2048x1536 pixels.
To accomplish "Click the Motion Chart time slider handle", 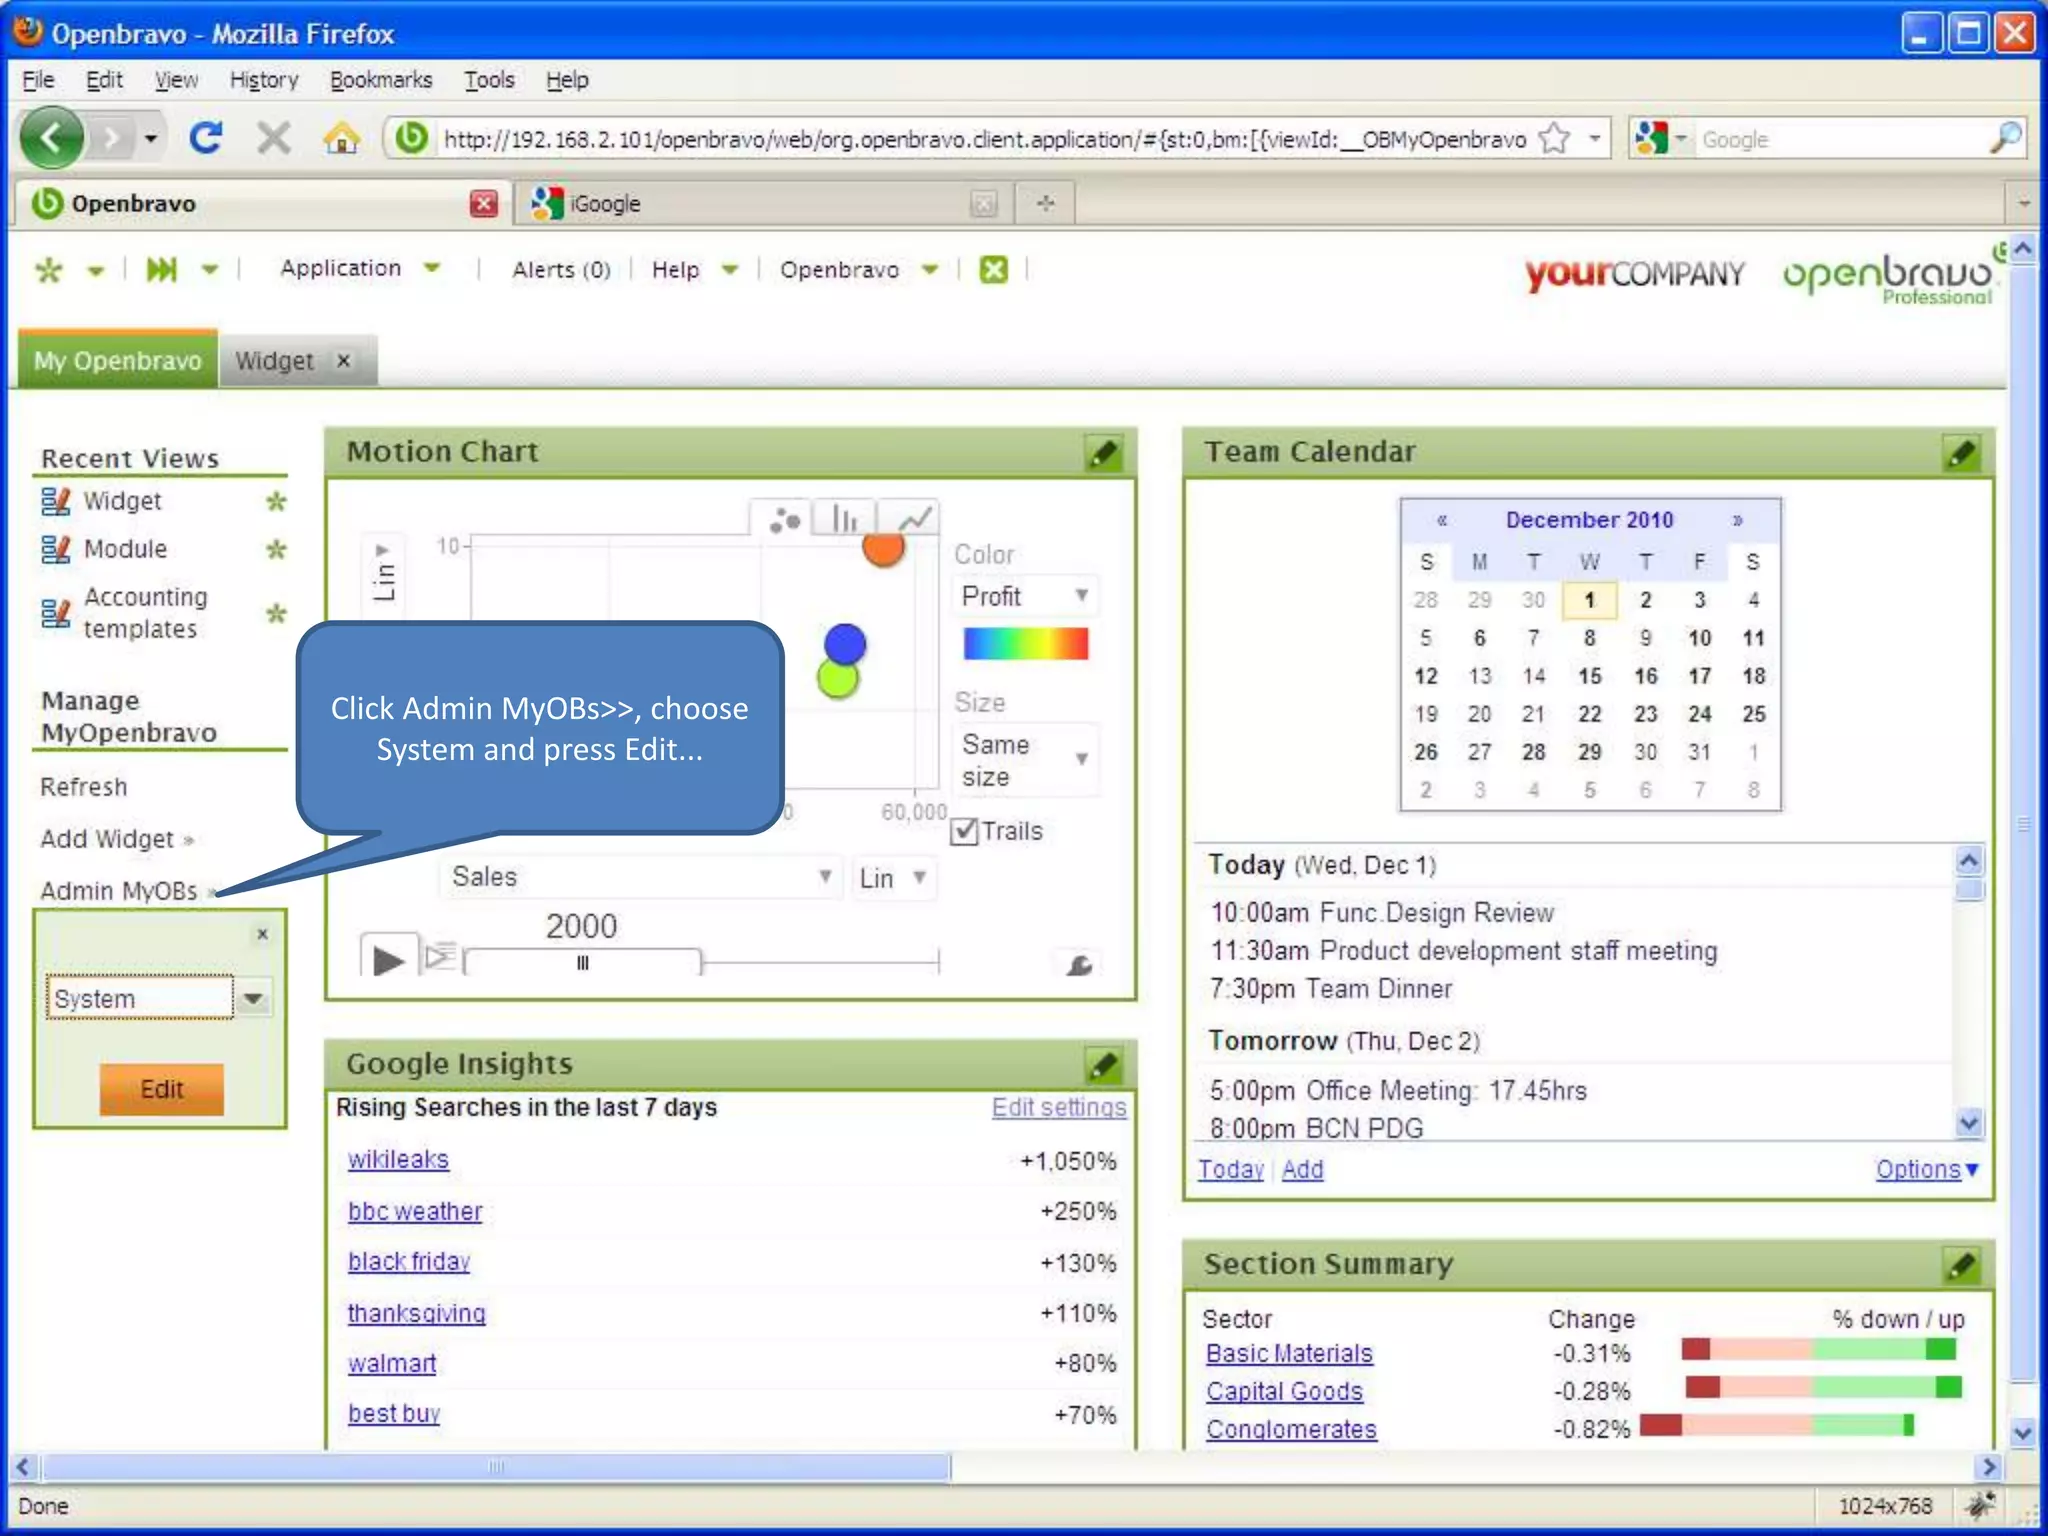I will pyautogui.click(x=582, y=962).
